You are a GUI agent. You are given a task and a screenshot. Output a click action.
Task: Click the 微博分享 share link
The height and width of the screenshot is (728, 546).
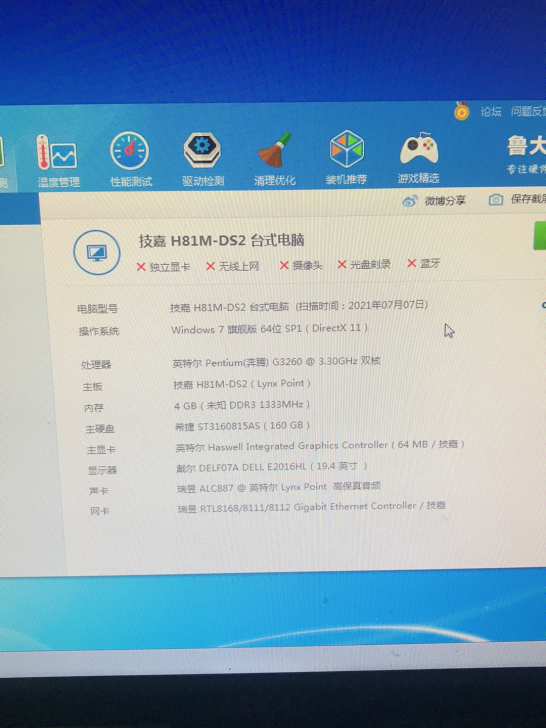(445, 201)
